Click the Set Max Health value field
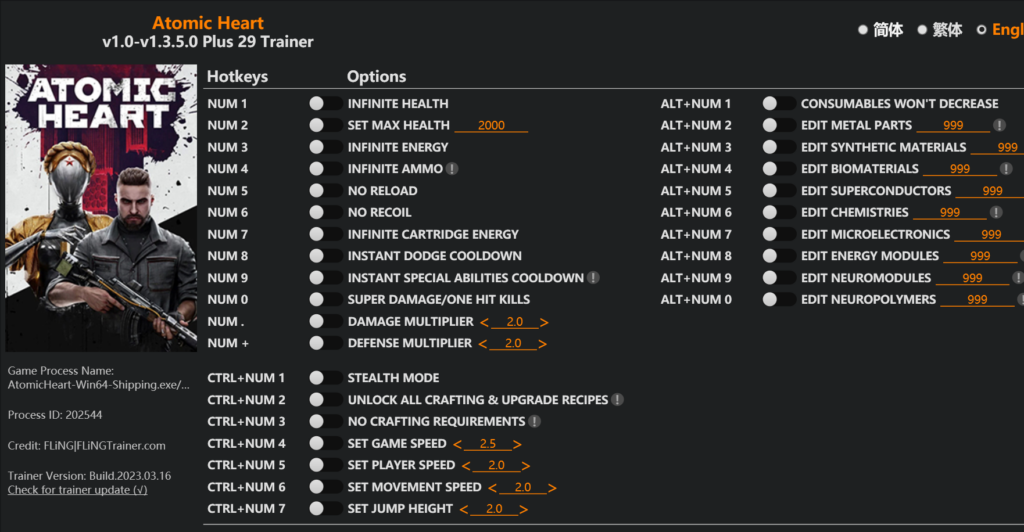This screenshot has width=1024, height=532. click(x=491, y=126)
